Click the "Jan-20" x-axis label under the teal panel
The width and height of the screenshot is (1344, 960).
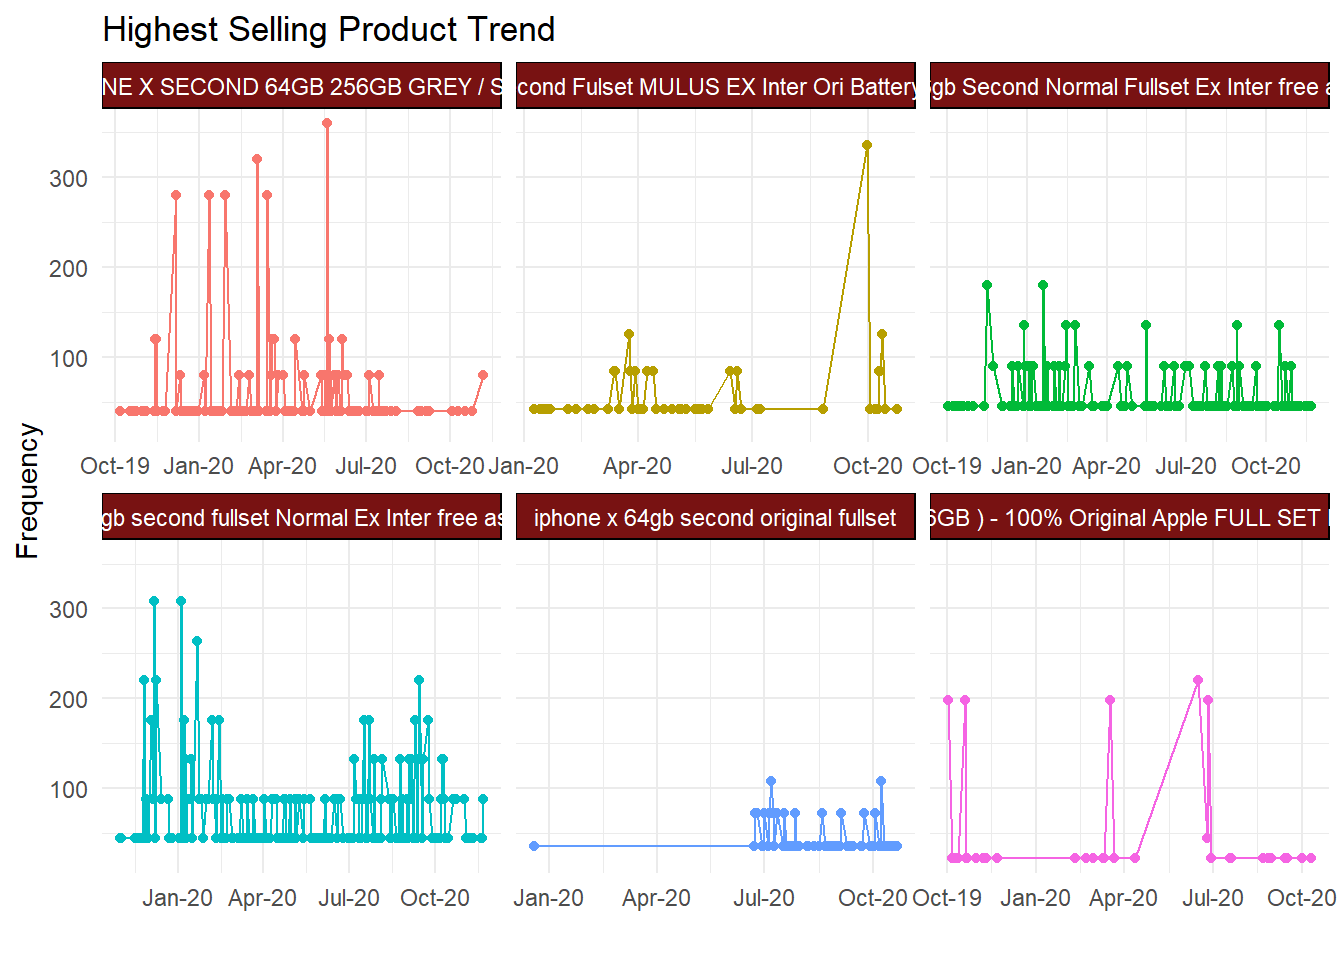[x=177, y=898]
